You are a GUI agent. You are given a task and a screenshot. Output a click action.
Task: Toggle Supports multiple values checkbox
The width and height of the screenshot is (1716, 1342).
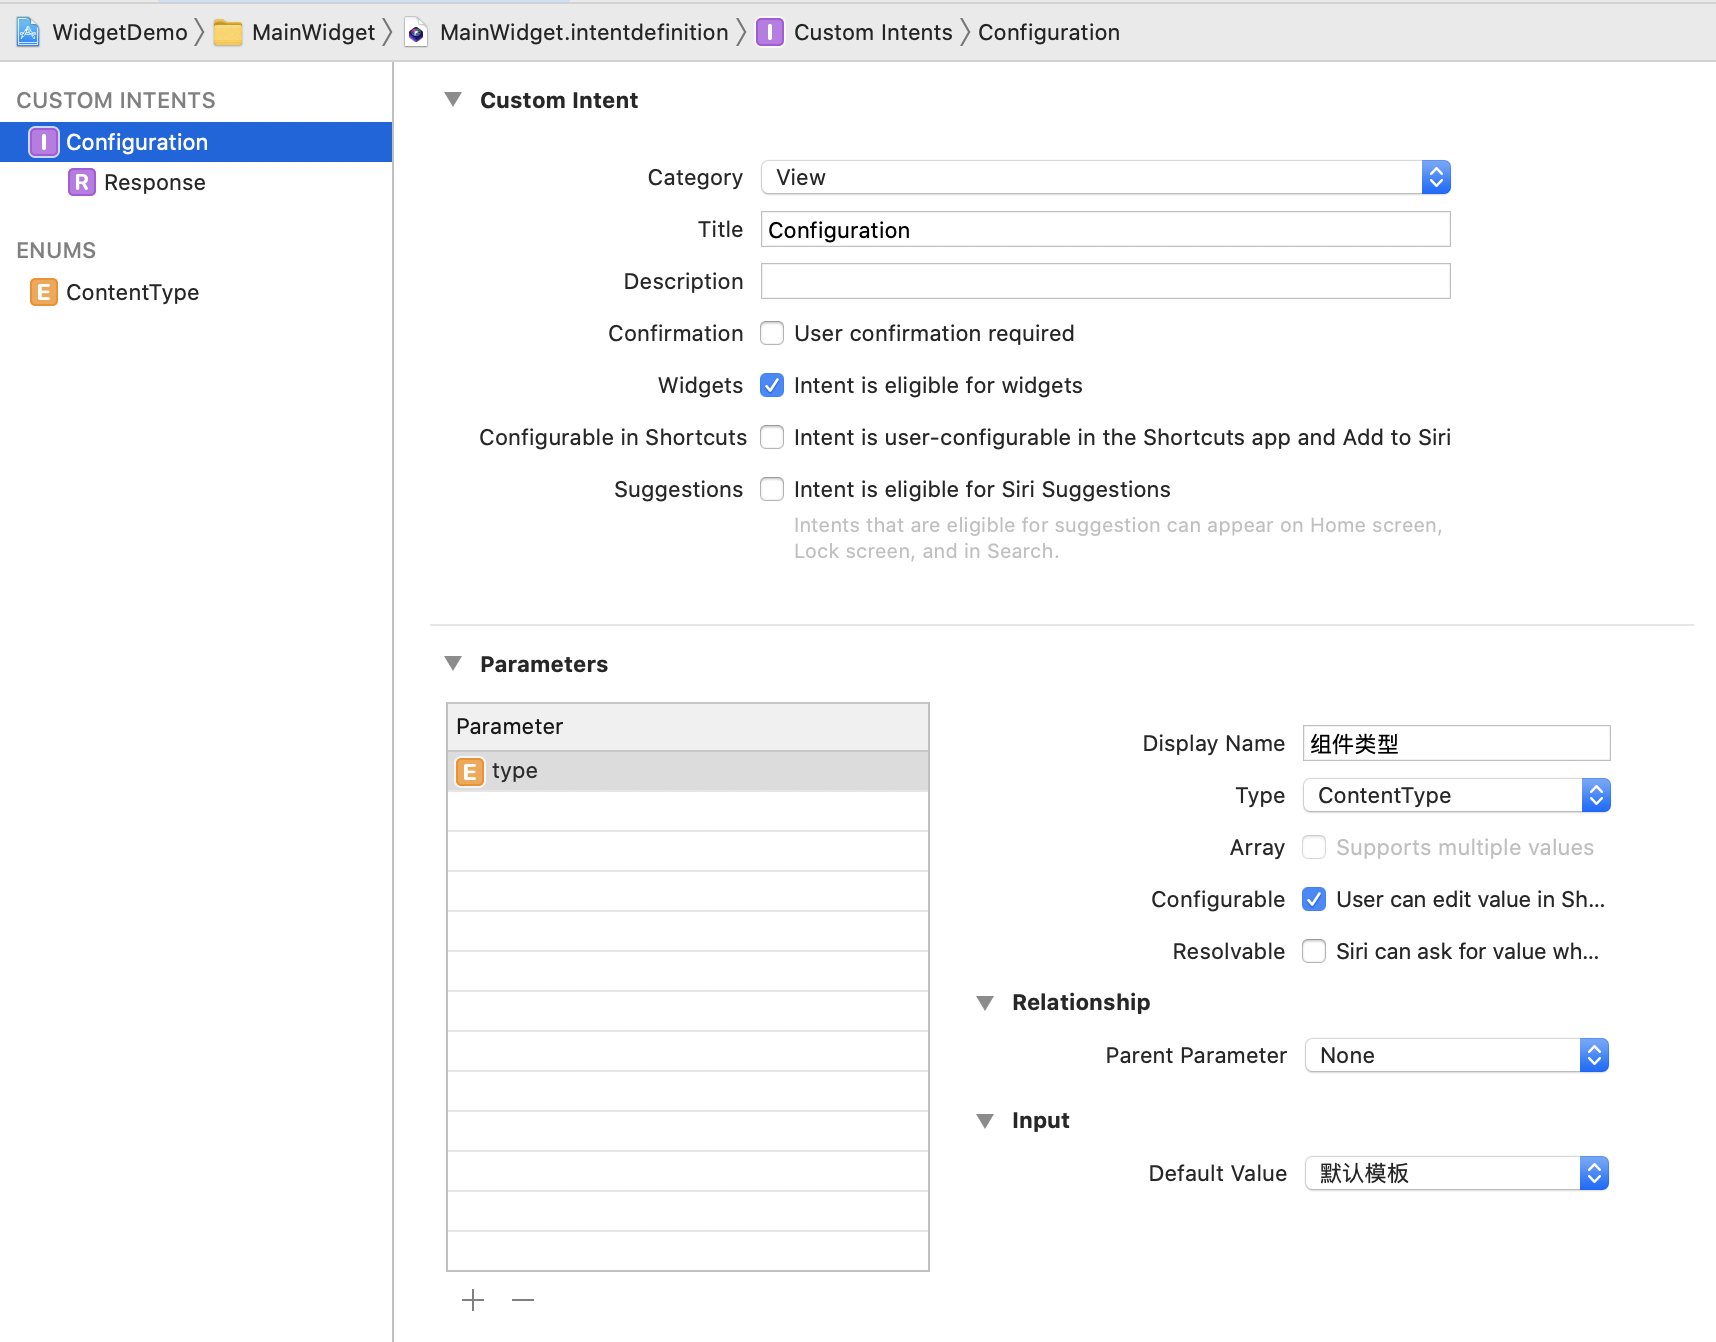(1314, 847)
